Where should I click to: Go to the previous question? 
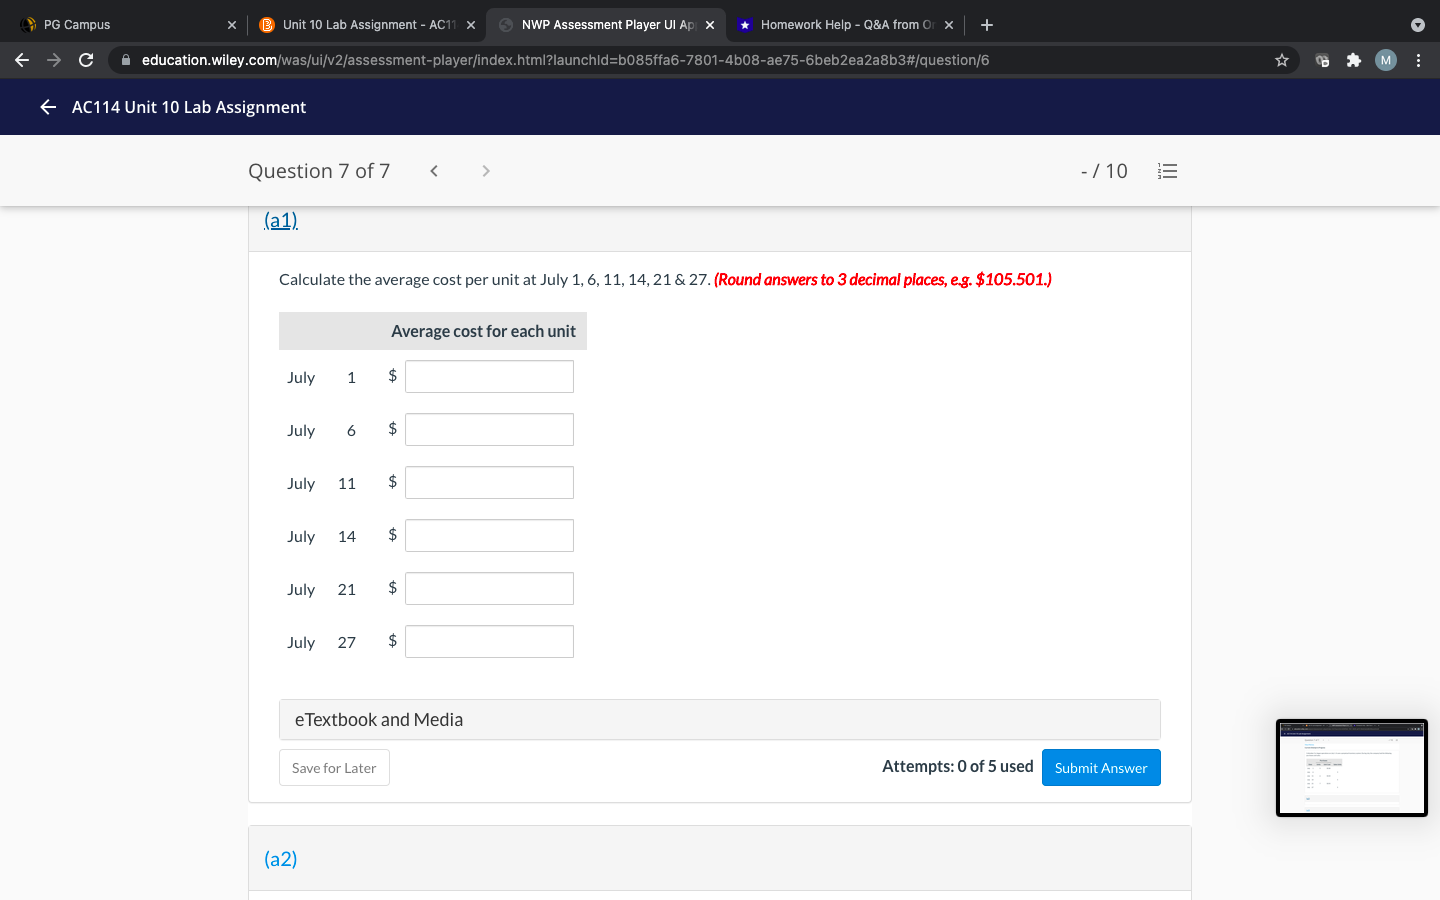pos(434,171)
